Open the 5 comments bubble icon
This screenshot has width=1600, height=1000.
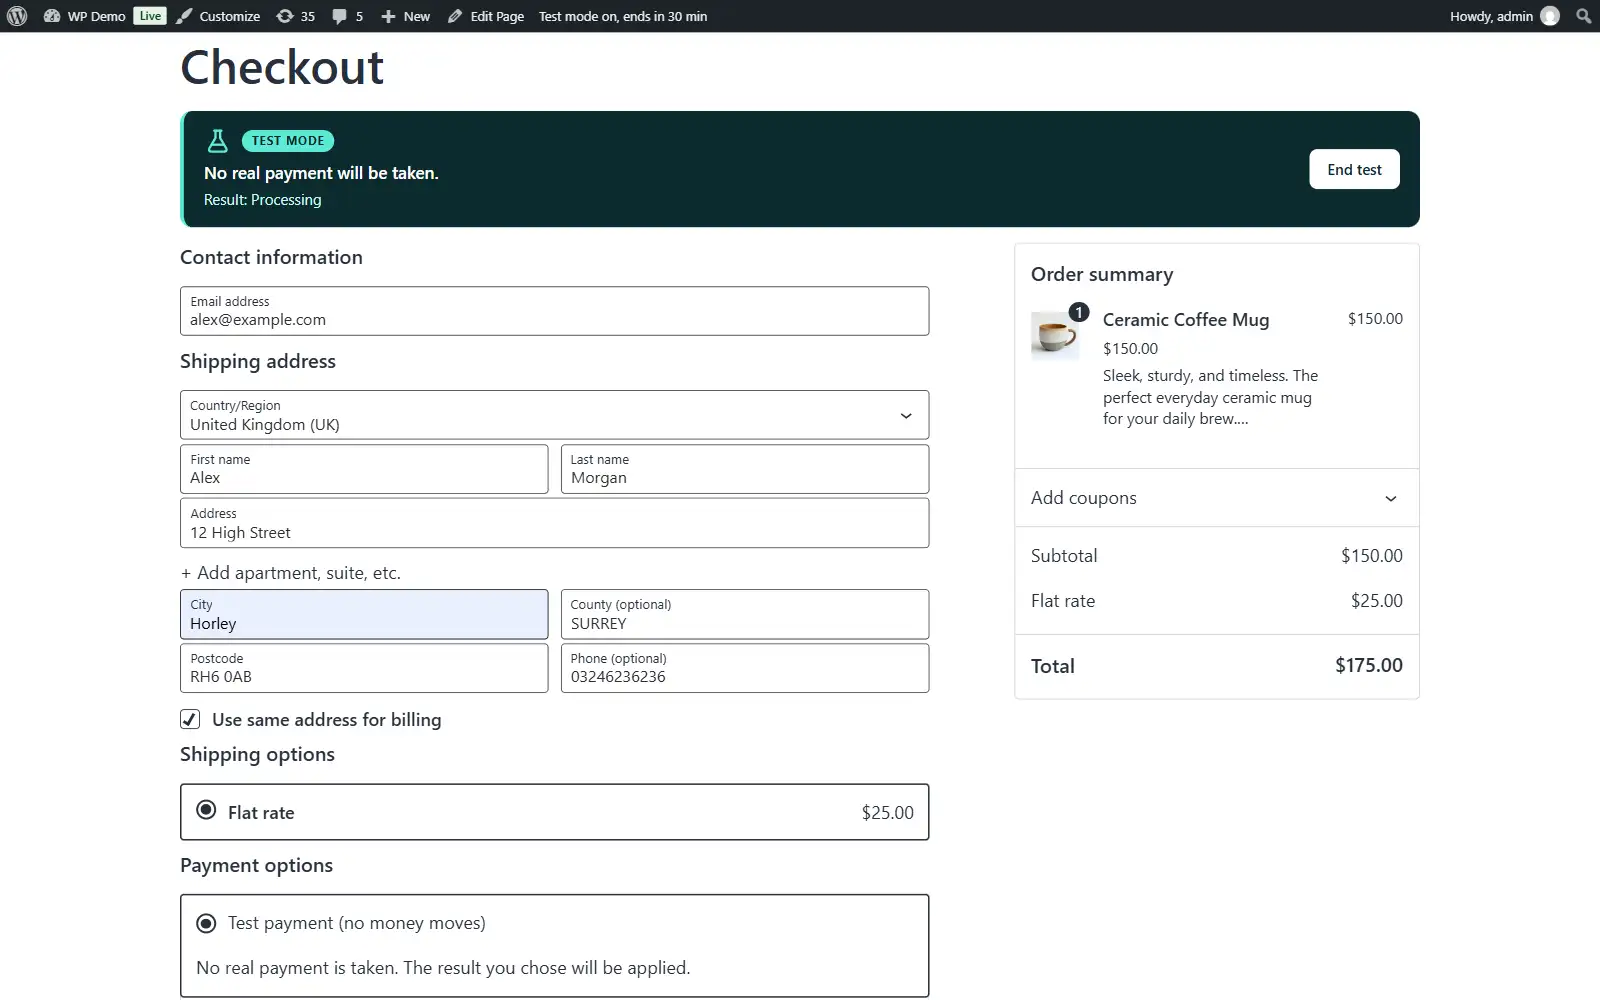click(340, 16)
